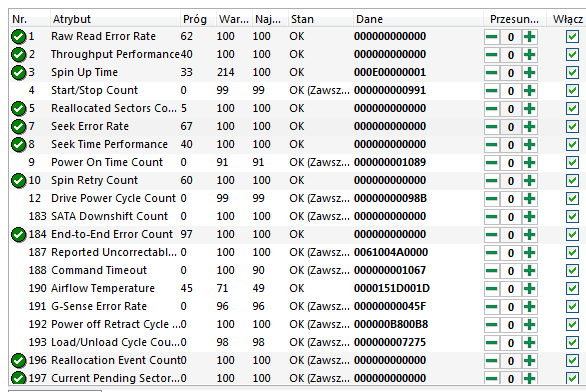Click offset value field for Seek Time Performance
The image size is (586, 392).
511,145
